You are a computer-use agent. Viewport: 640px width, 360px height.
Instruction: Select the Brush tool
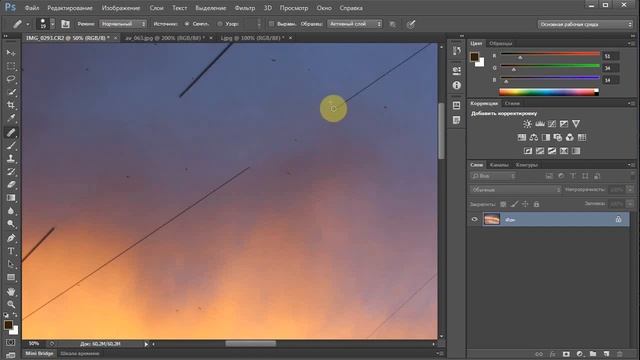pyautogui.click(x=11, y=145)
